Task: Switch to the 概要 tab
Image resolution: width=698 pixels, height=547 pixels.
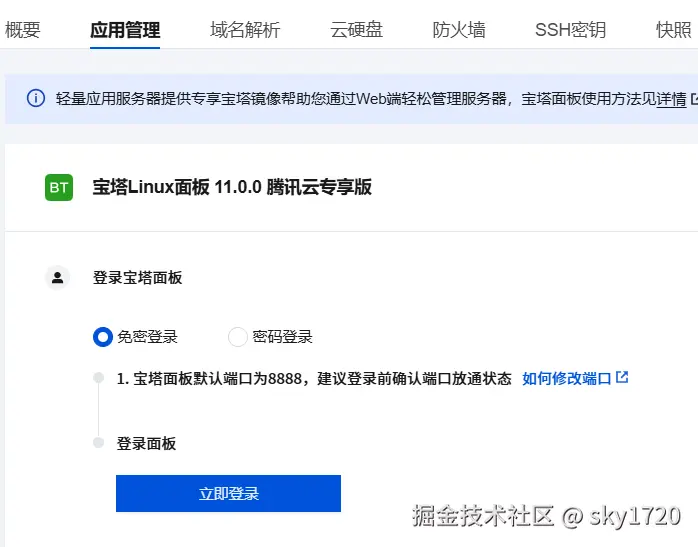Action: point(23,30)
